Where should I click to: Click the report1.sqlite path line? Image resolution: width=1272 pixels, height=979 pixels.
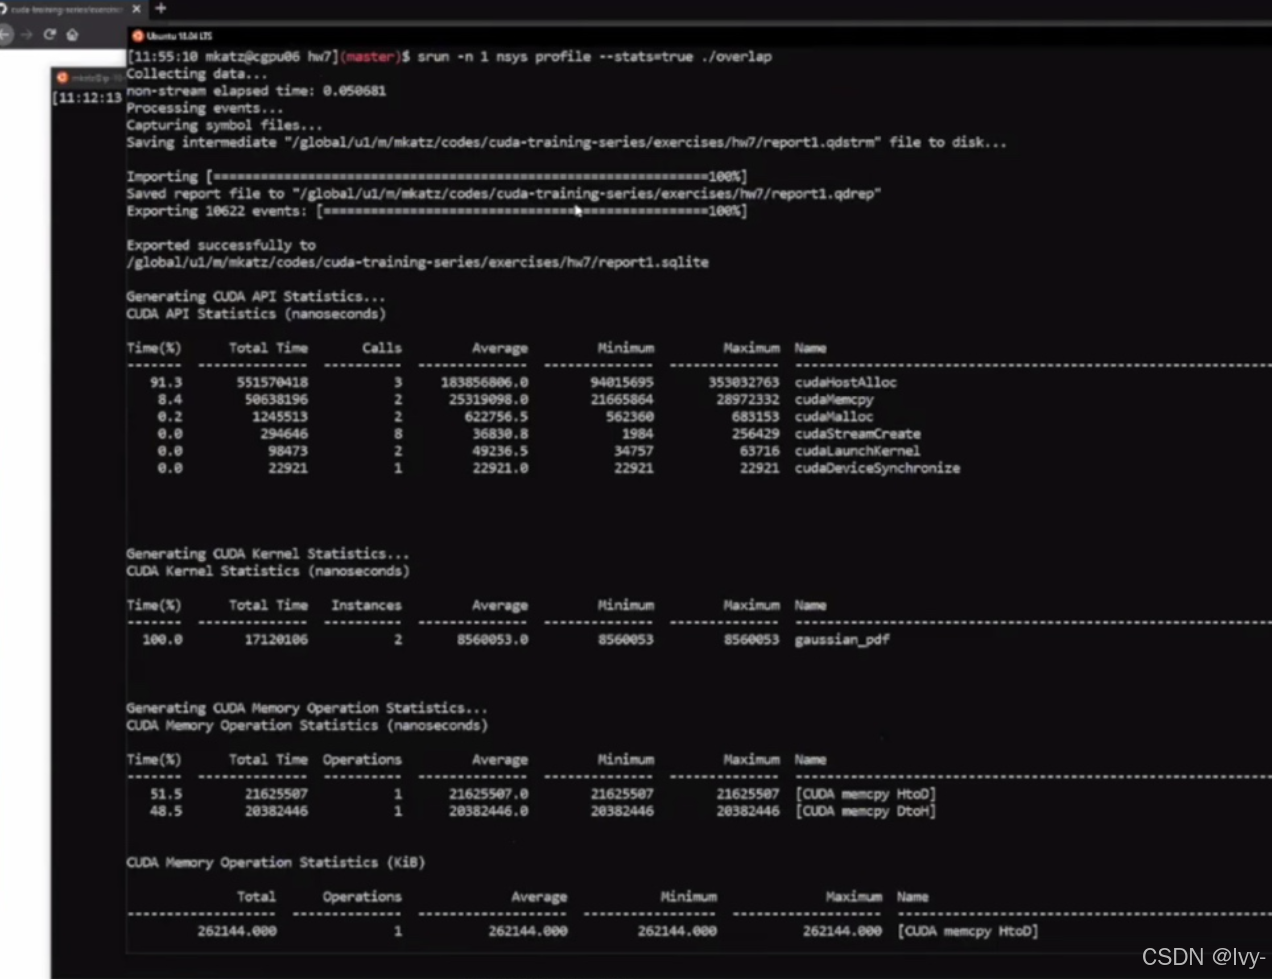(x=418, y=262)
